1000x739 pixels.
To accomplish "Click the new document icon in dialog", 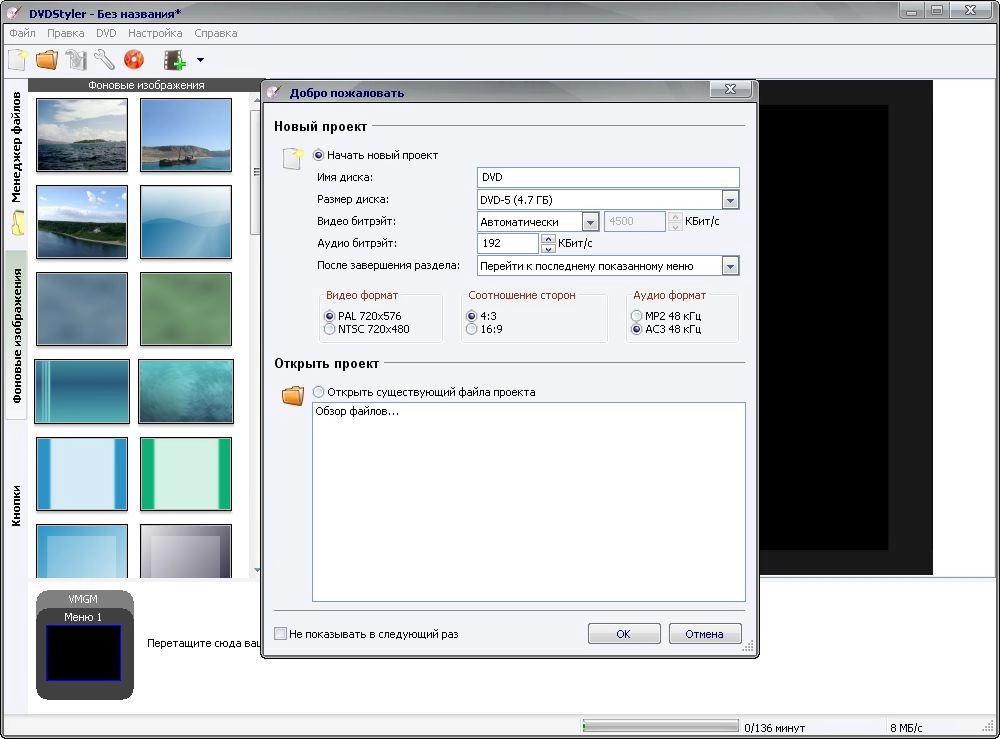I will pos(293,158).
